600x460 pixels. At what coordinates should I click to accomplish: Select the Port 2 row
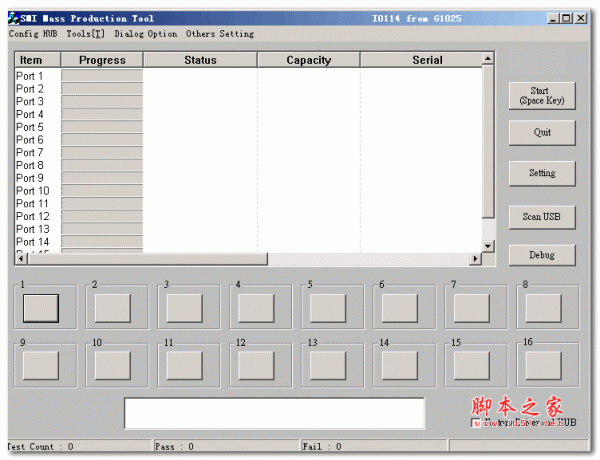[249, 89]
